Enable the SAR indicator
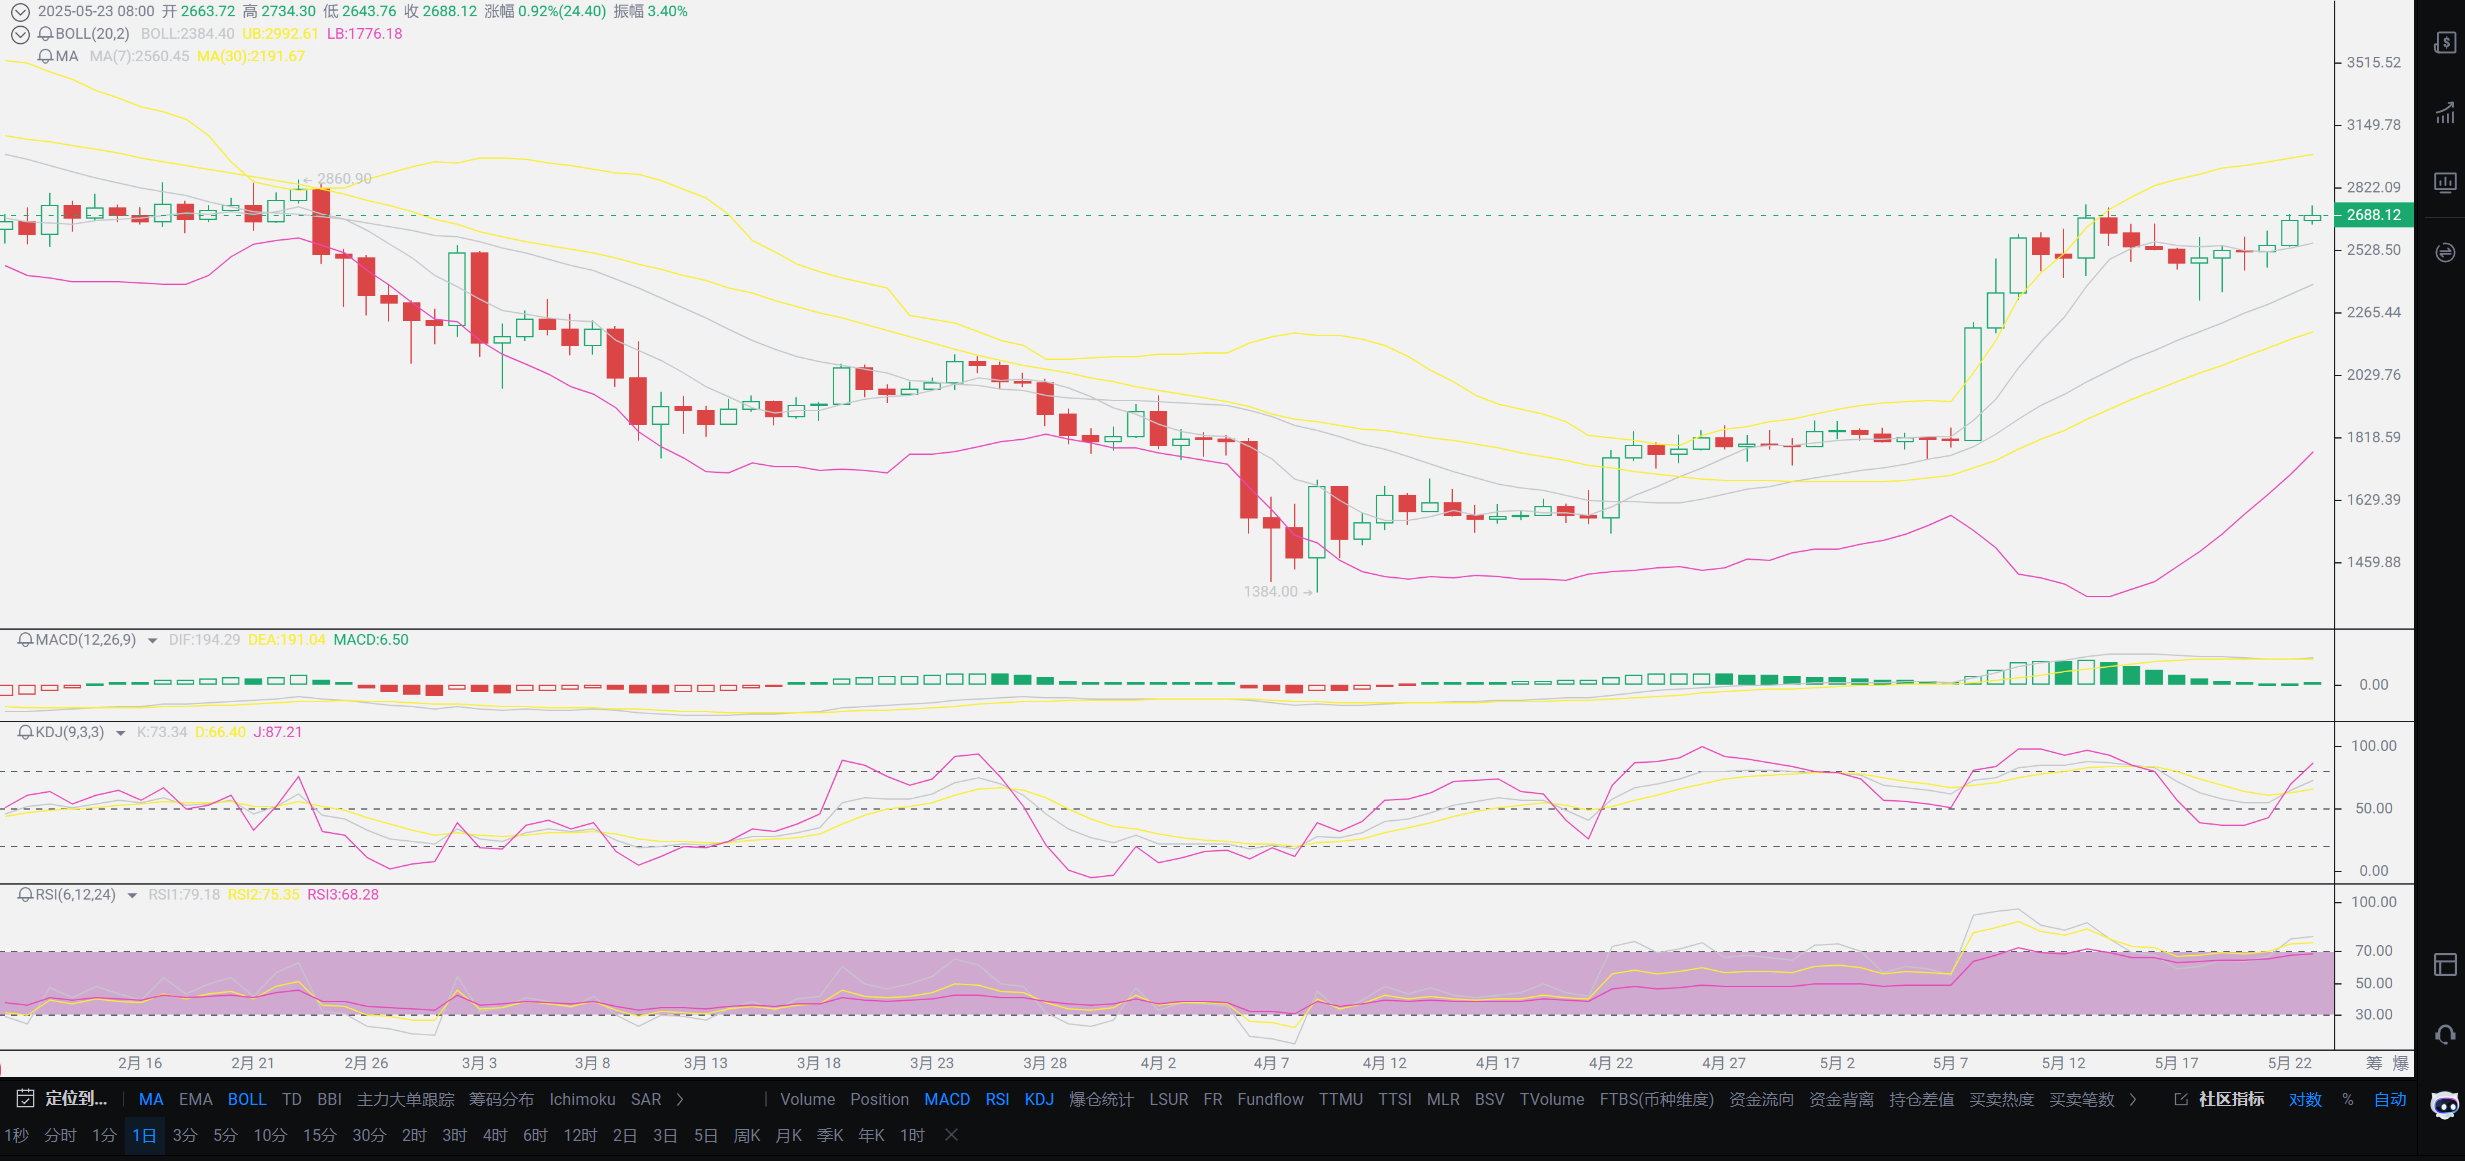Image resolution: width=2465 pixels, height=1161 pixels. (646, 1100)
